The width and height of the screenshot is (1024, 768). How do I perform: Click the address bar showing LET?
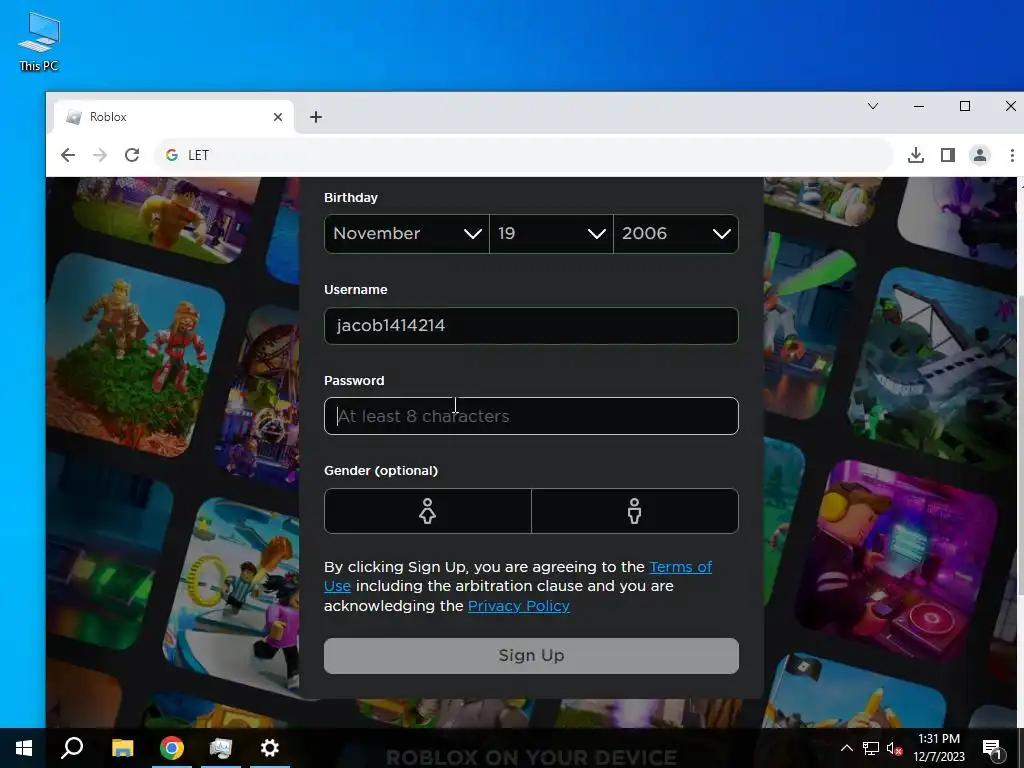(522, 155)
